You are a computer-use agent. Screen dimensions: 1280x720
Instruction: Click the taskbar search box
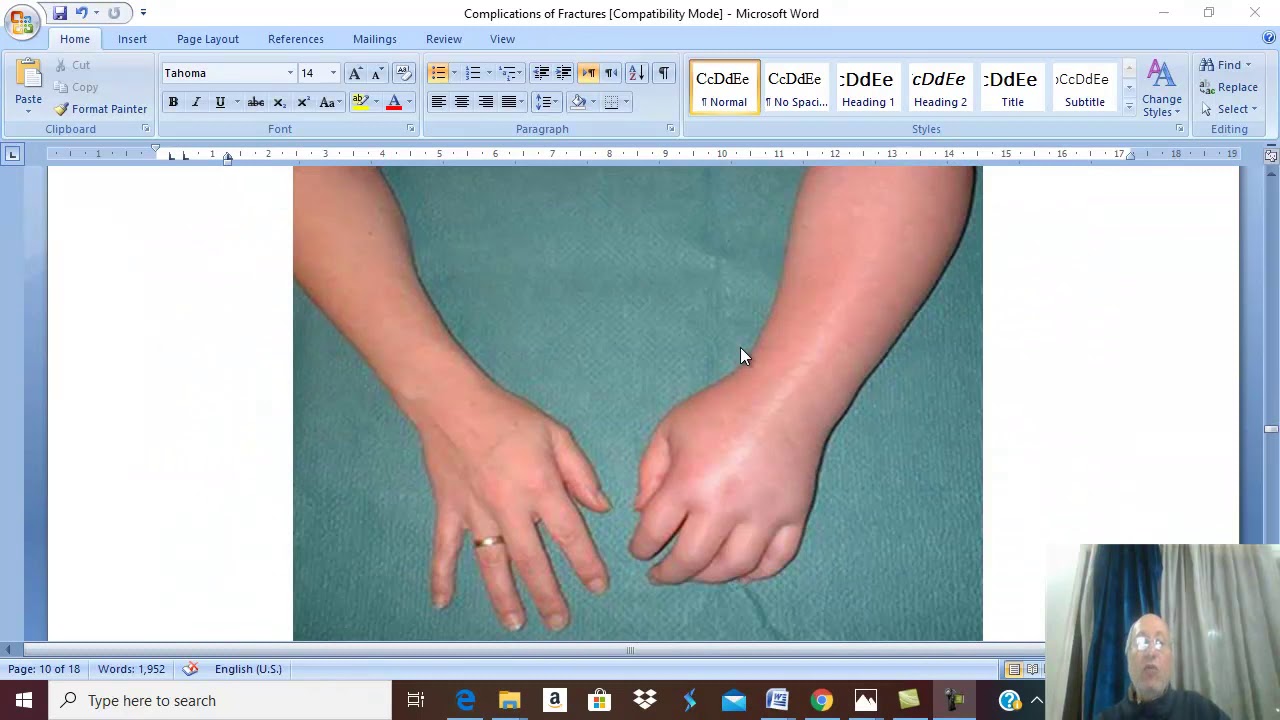(219, 701)
